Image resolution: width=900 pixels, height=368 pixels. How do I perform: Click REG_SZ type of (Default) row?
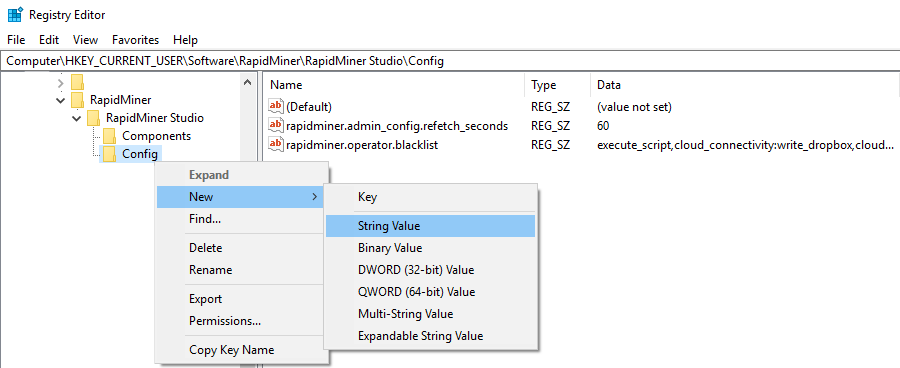pos(550,107)
